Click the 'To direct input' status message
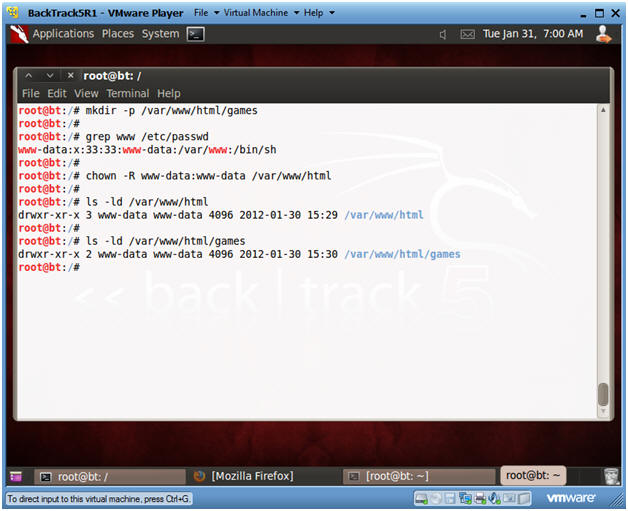The image size is (628, 511). pyautogui.click(x=99, y=499)
